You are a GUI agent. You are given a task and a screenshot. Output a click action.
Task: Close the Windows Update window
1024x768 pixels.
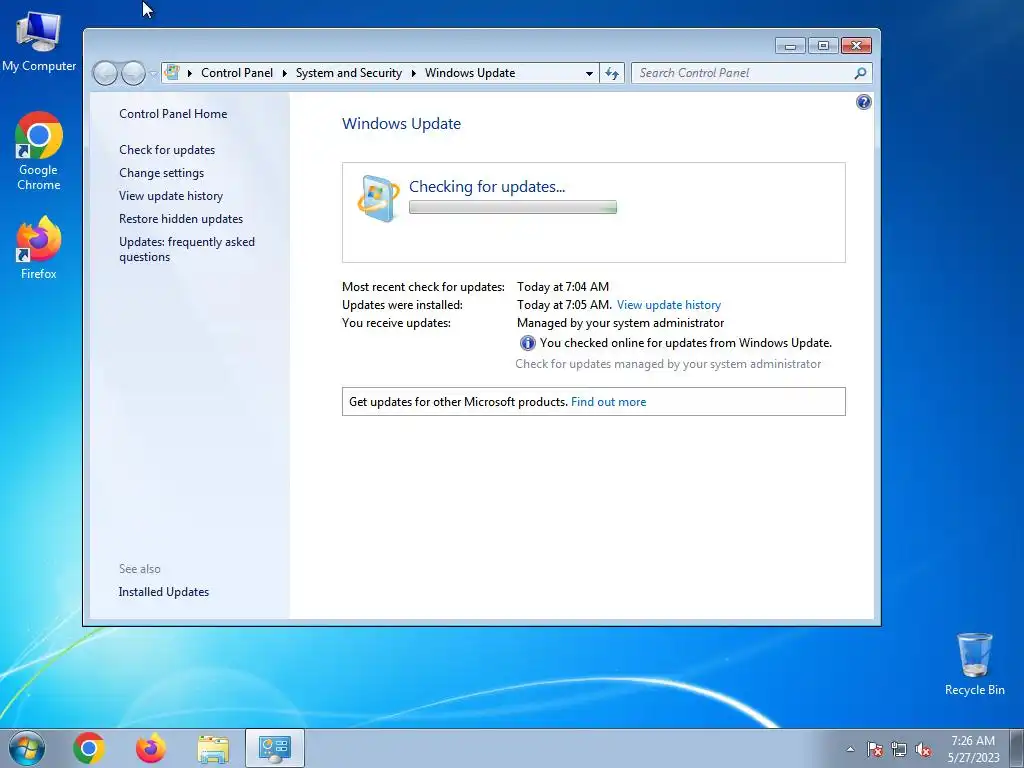(x=856, y=45)
